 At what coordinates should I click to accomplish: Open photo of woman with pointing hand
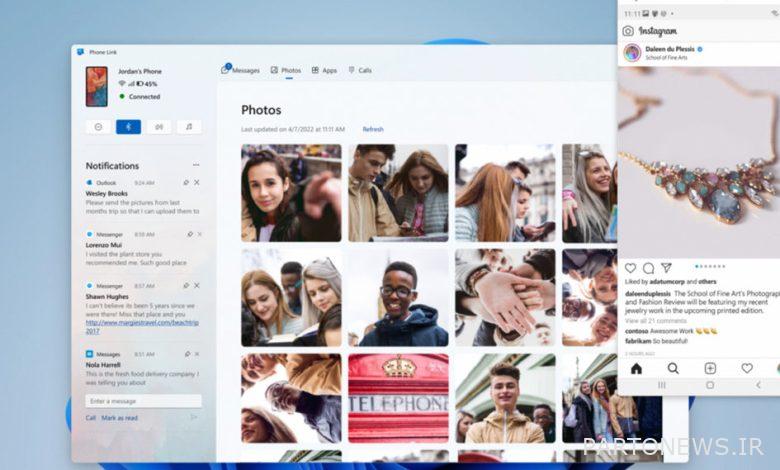292,193
